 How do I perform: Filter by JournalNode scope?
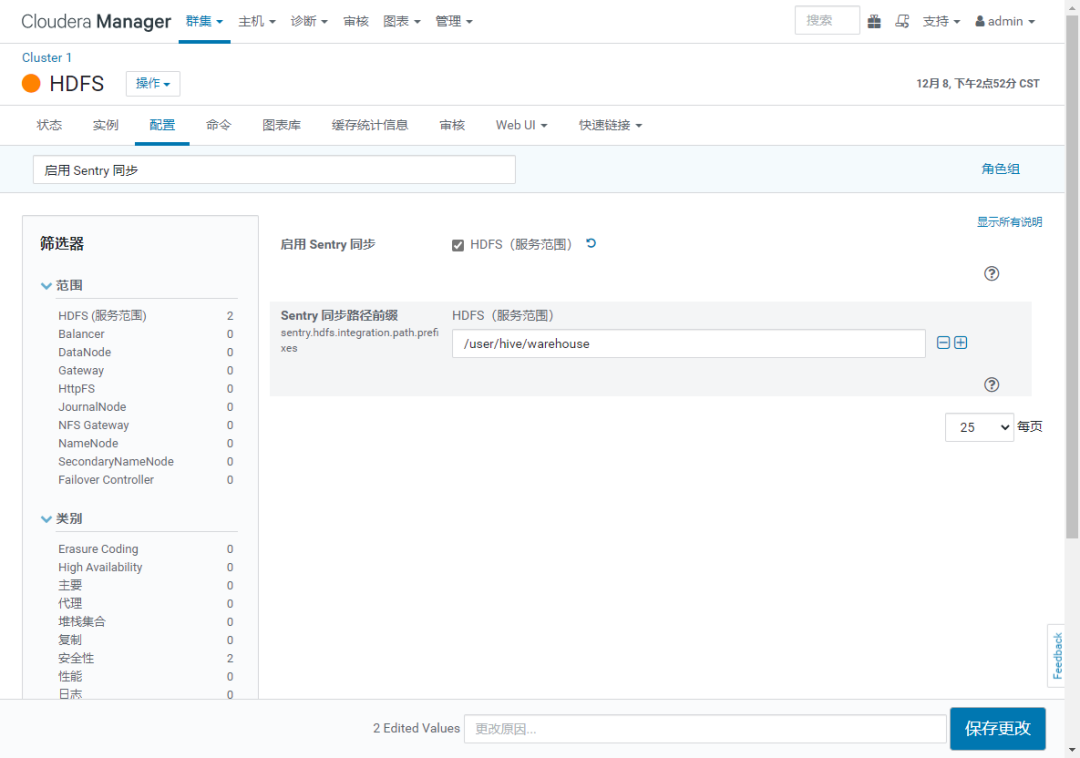(x=145, y=407)
